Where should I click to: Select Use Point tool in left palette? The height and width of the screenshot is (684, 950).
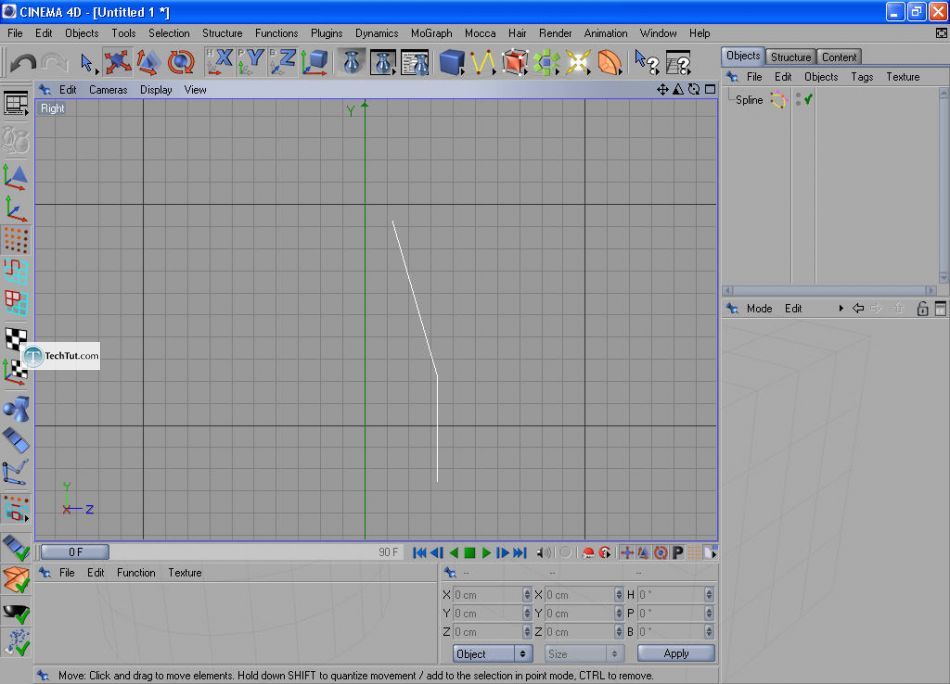tap(16, 240)
